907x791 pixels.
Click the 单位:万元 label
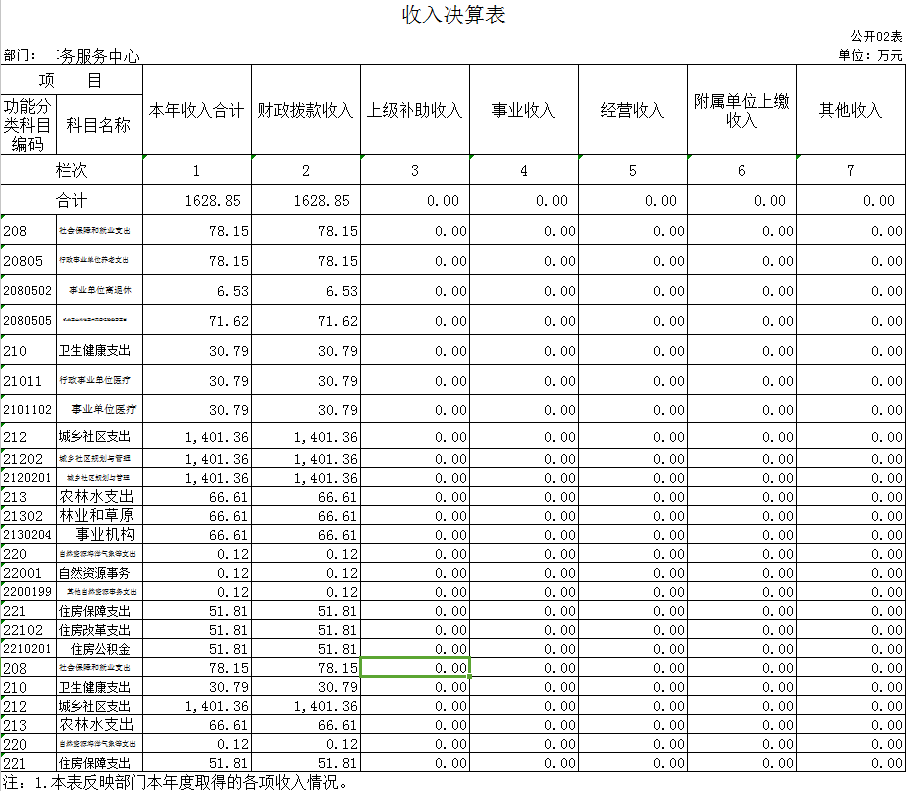[870, 56]
